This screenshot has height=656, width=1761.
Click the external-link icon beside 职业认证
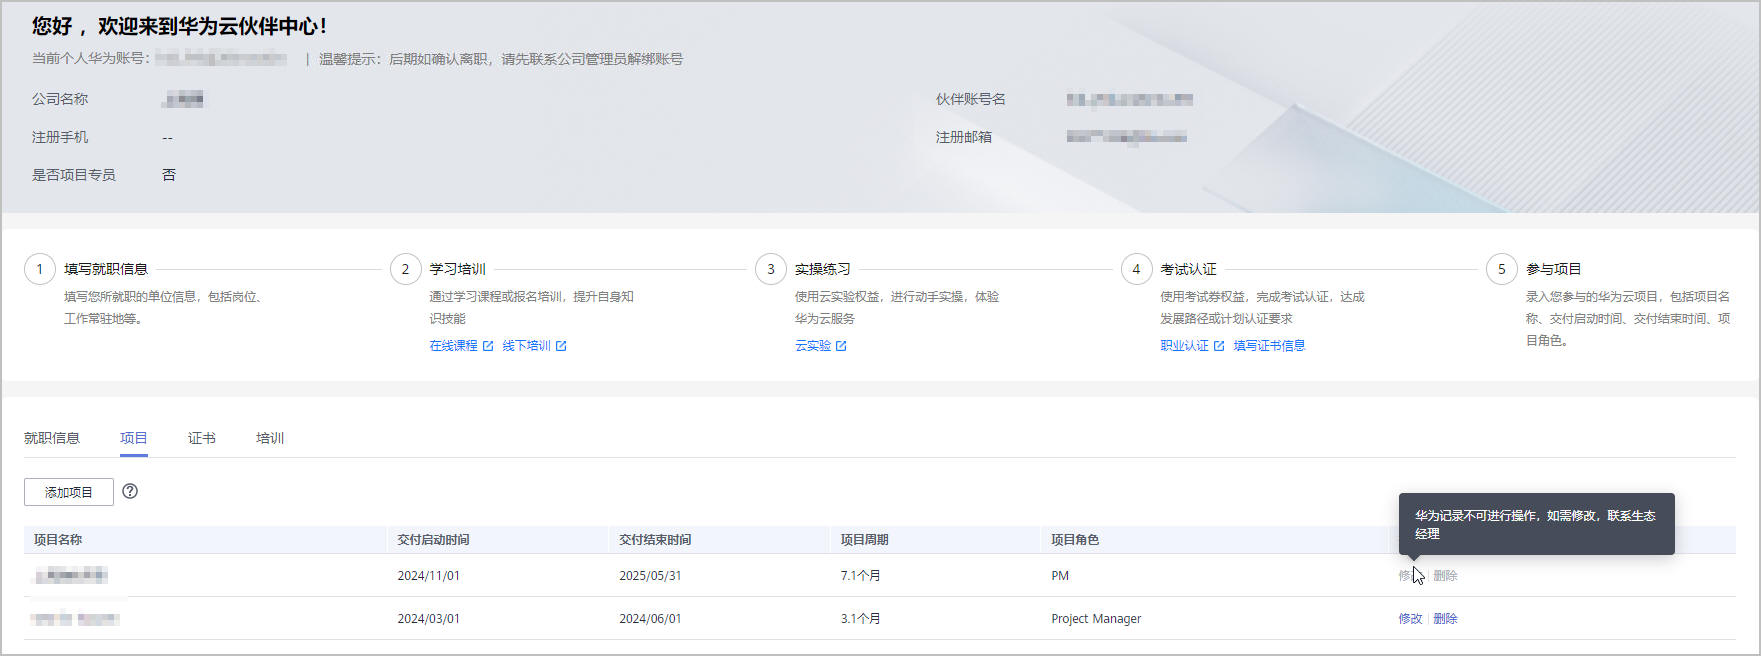point(1219,346)
